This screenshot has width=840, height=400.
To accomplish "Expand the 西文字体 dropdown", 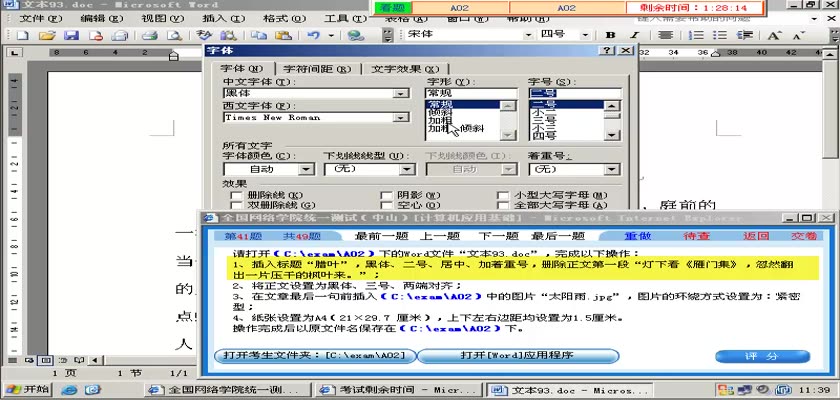I will [x=400, y=117].
